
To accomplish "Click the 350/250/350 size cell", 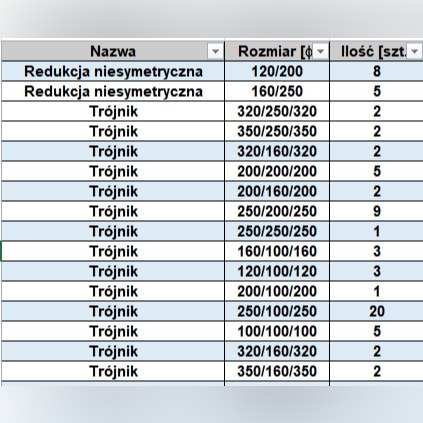I will (x=277, y=131).
